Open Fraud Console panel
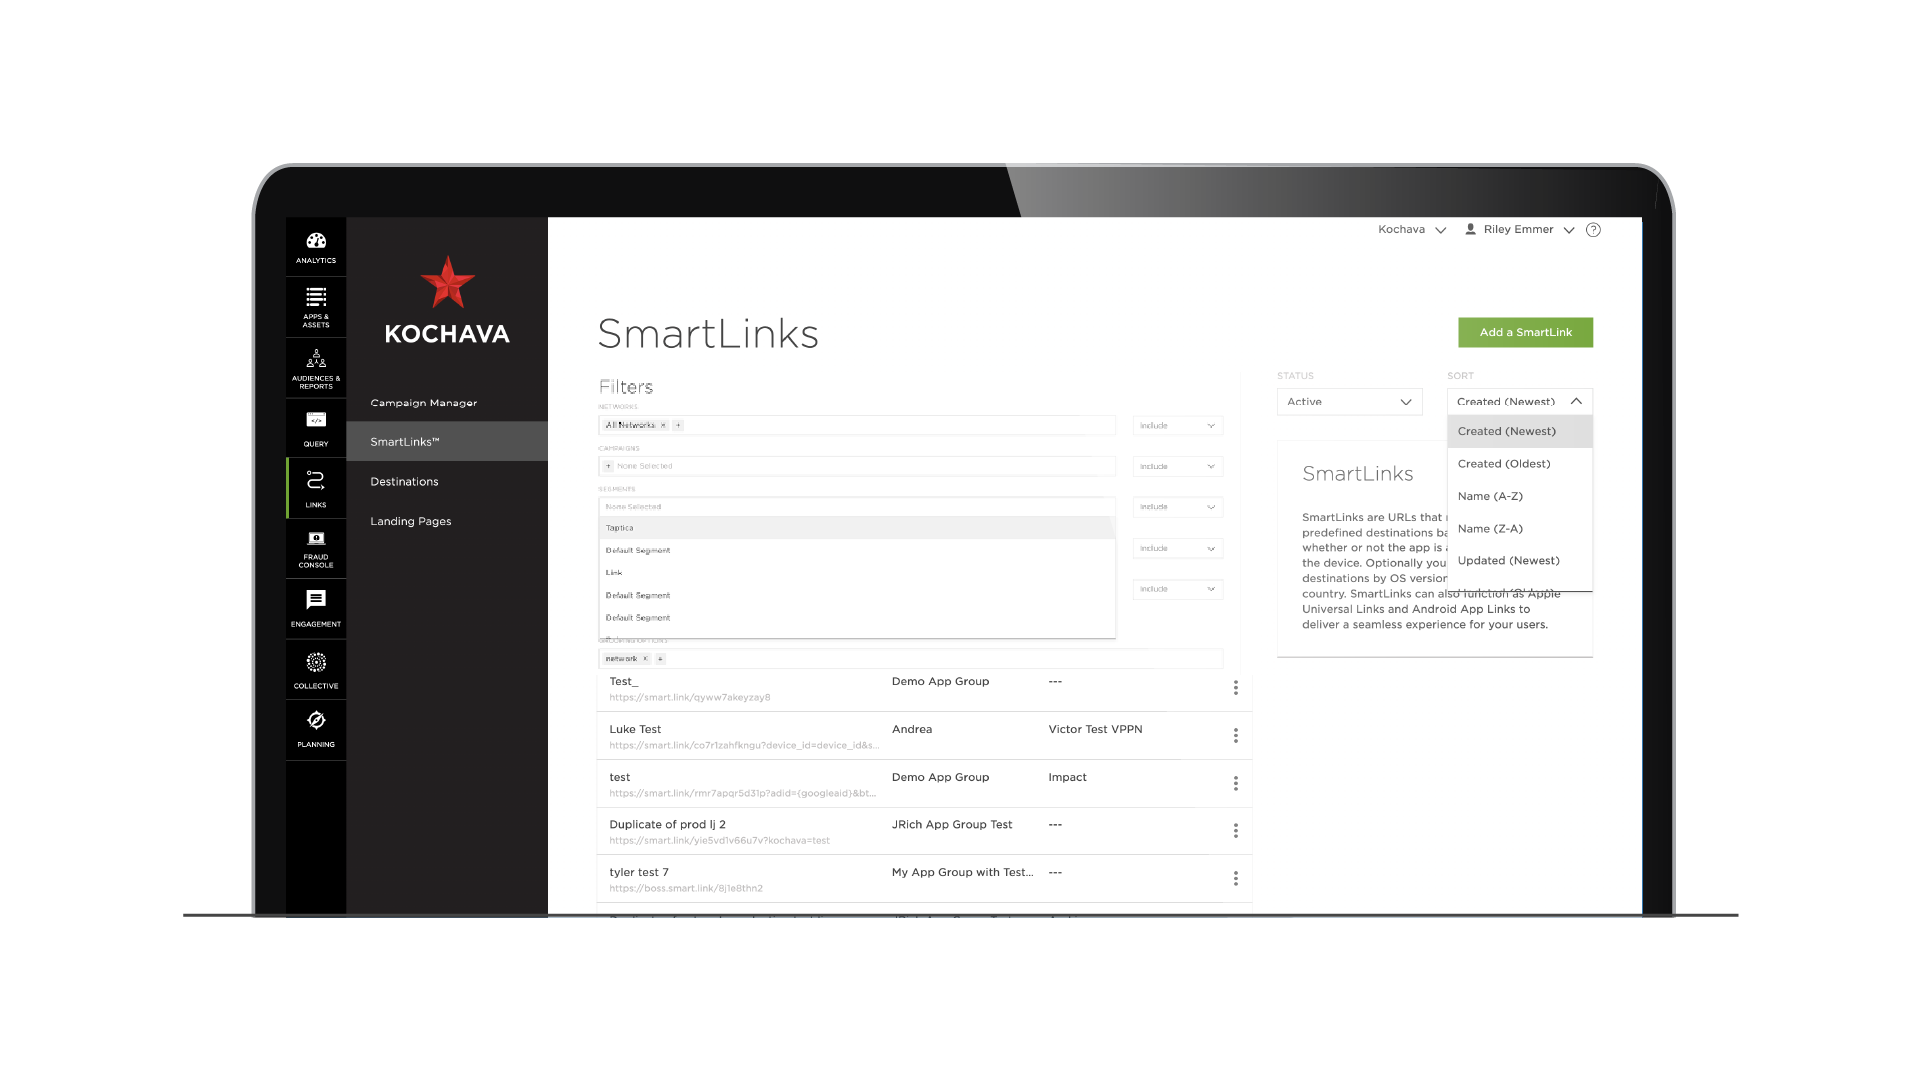 pos(317,548)
